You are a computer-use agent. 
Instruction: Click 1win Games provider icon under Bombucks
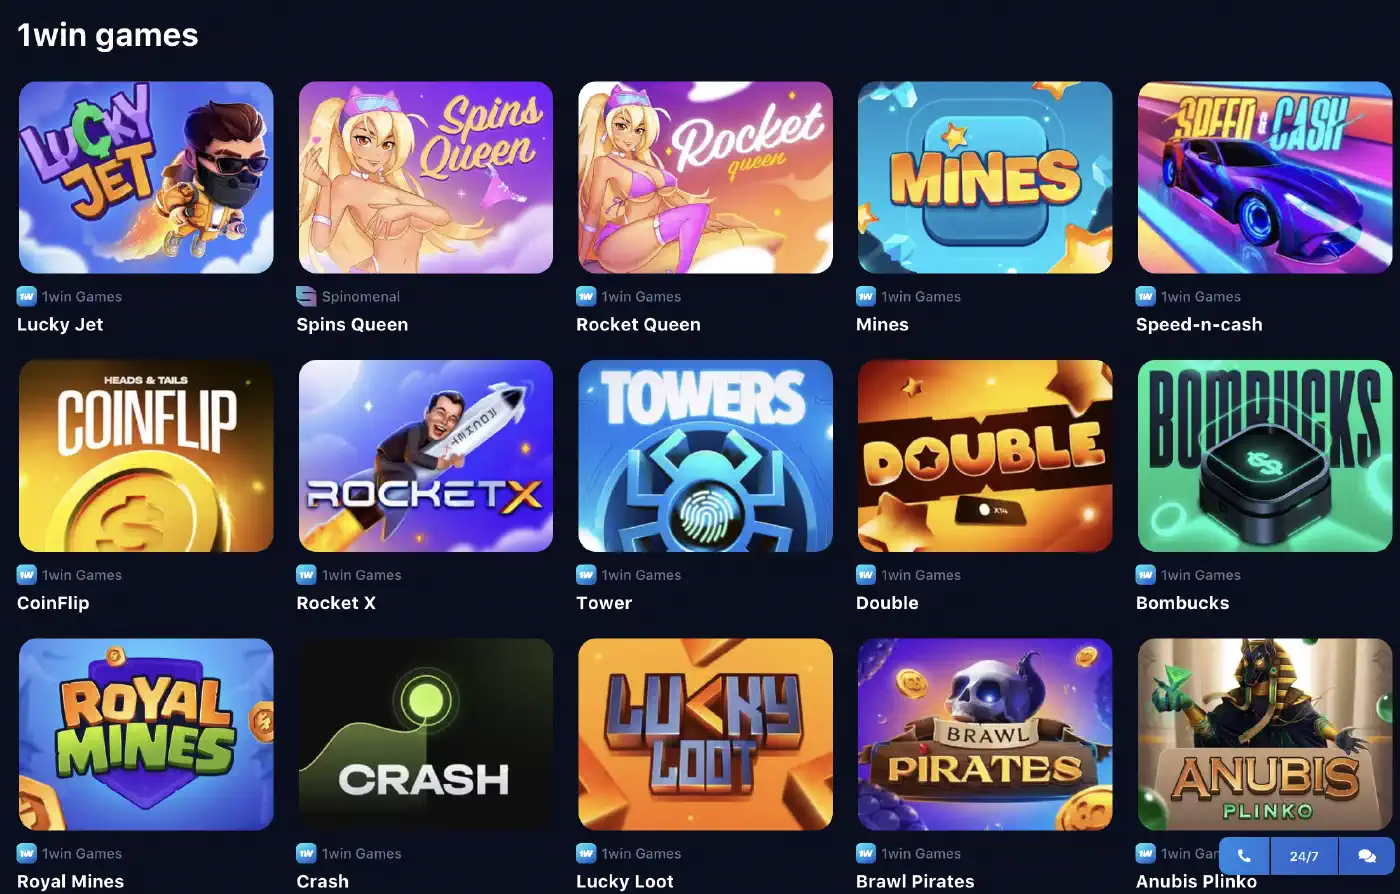pos(1146,575)
